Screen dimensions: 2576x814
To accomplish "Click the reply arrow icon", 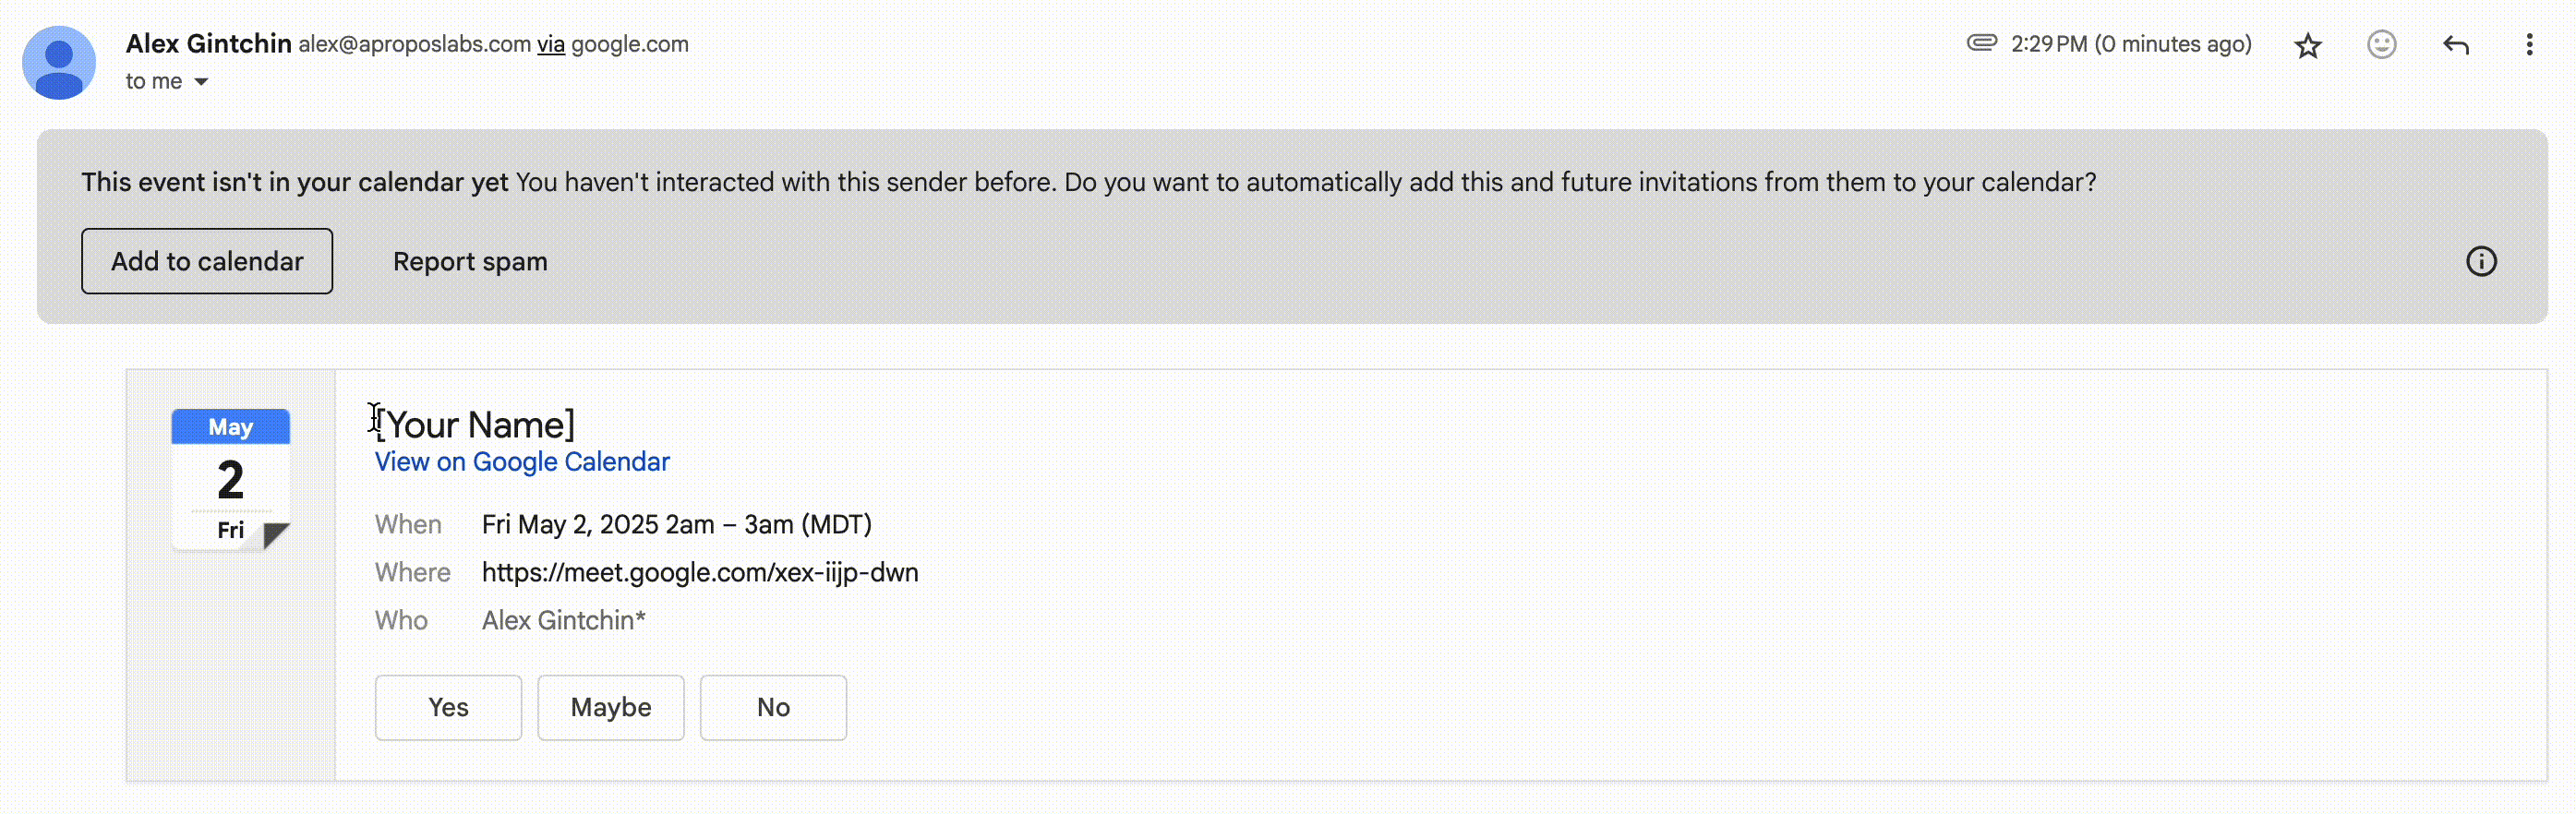I will pyautogui.click(x=2455, y=45).
